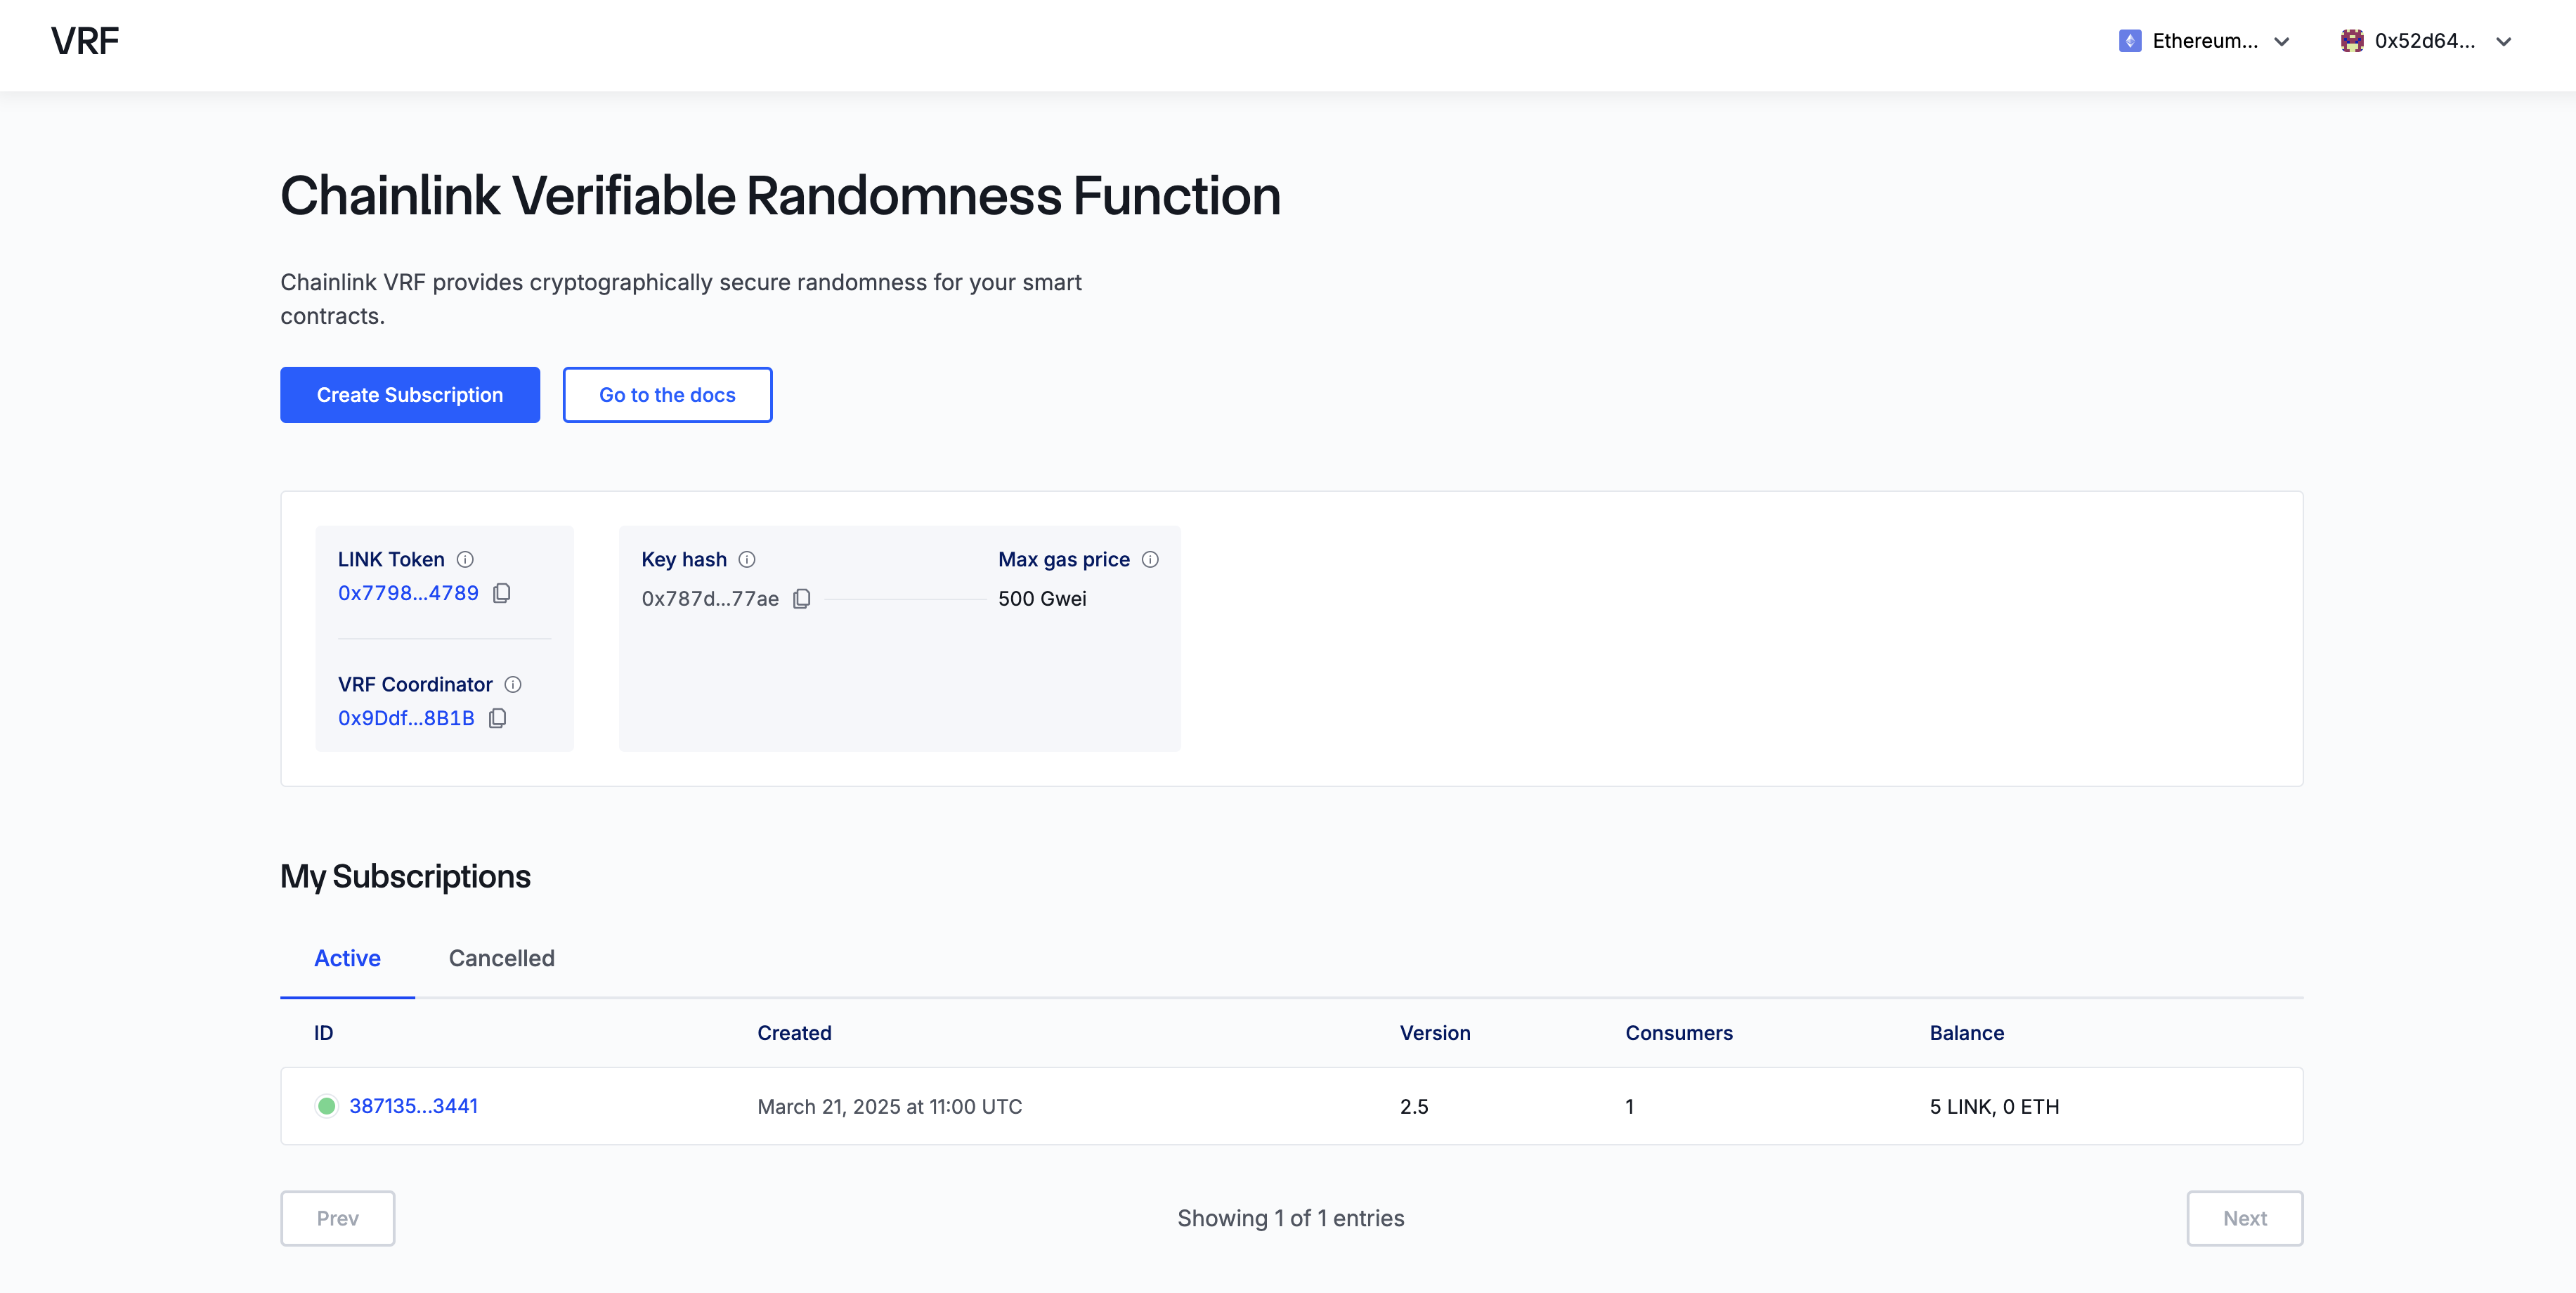
Task: Select the Active subscriptions tab
Action: coord(347,958)
